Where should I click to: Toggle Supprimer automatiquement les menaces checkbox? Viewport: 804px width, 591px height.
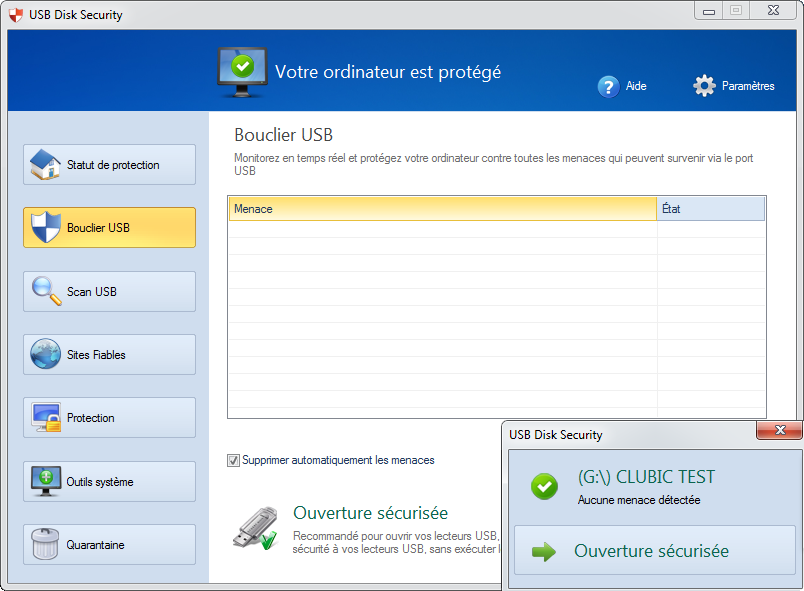point(233,460)
